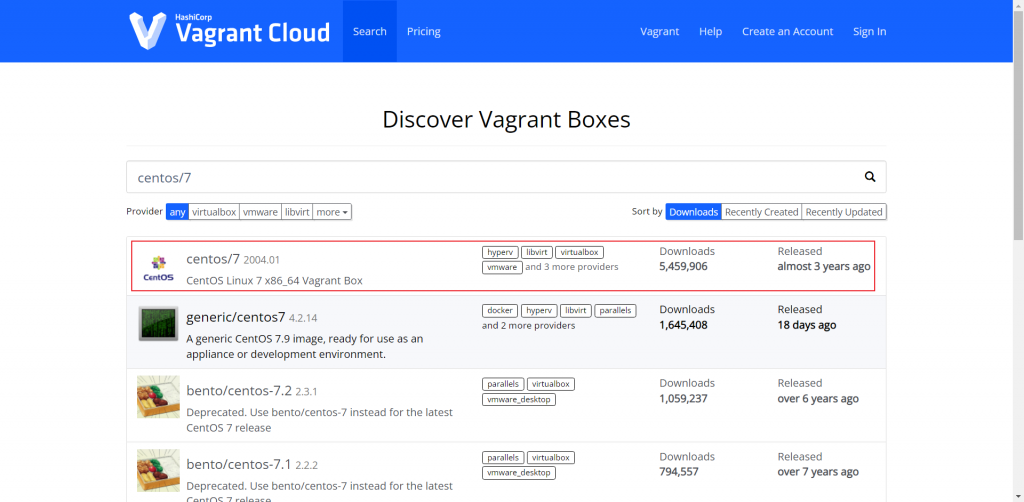Filter by vmware provider
The height and width of the screenshot is (502, 1024).
(260, 212)
